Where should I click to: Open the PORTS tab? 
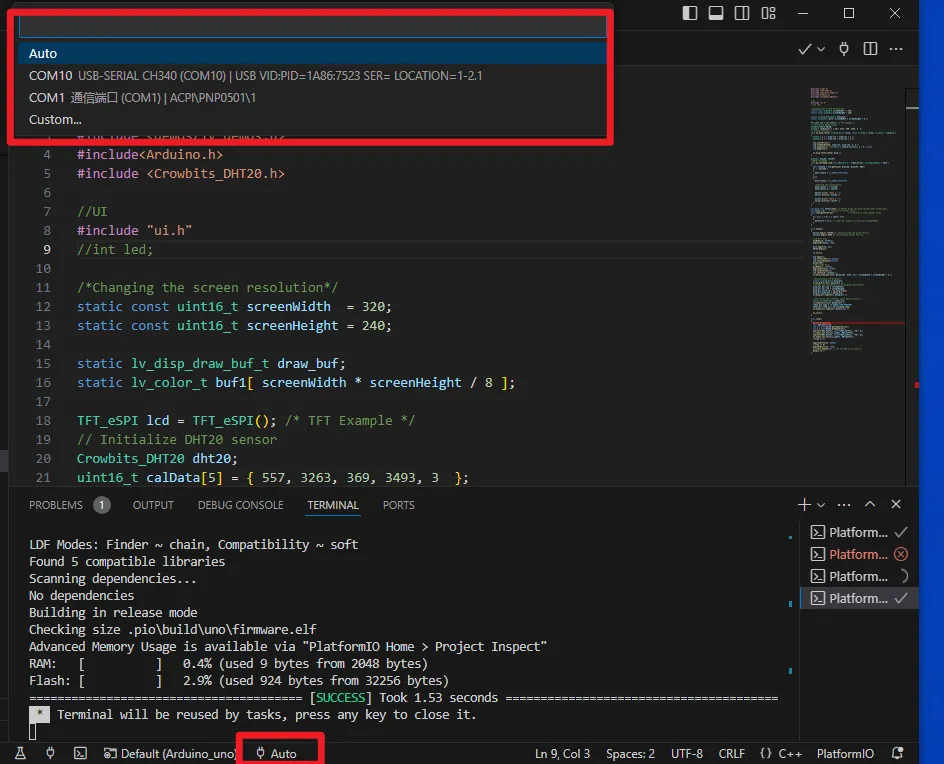click(398, 505)
